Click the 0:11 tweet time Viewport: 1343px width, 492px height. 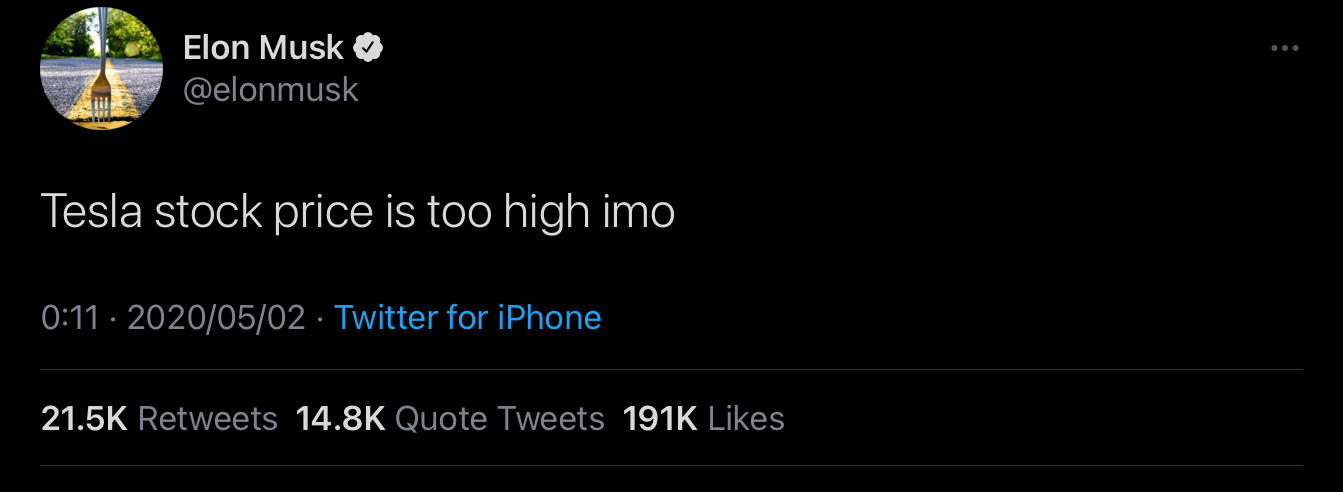point(70,318)
